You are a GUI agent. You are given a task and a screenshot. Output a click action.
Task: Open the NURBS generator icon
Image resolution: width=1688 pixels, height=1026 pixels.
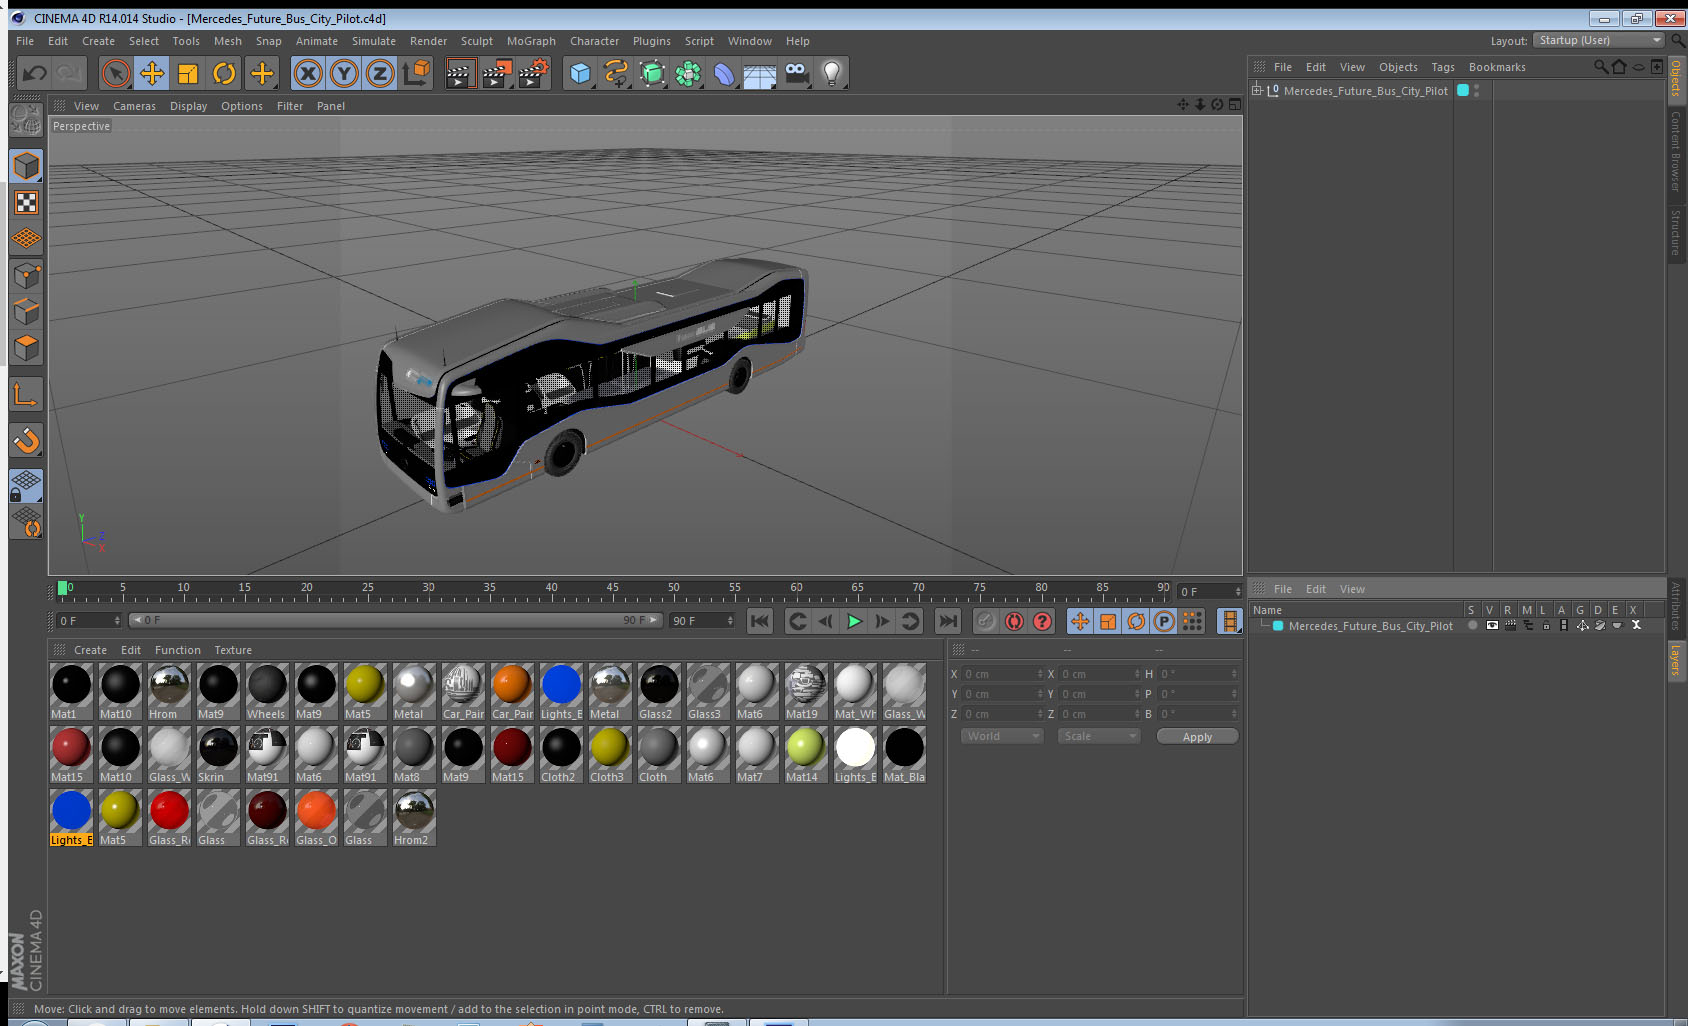652,73
